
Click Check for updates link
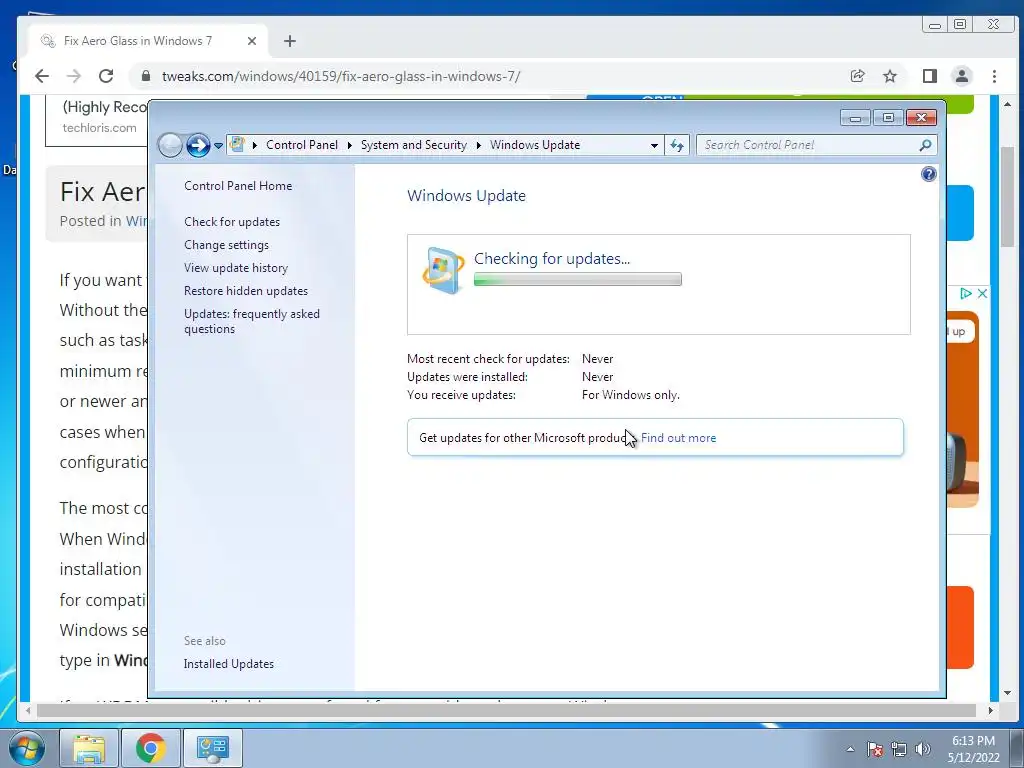tap(232, 222)
